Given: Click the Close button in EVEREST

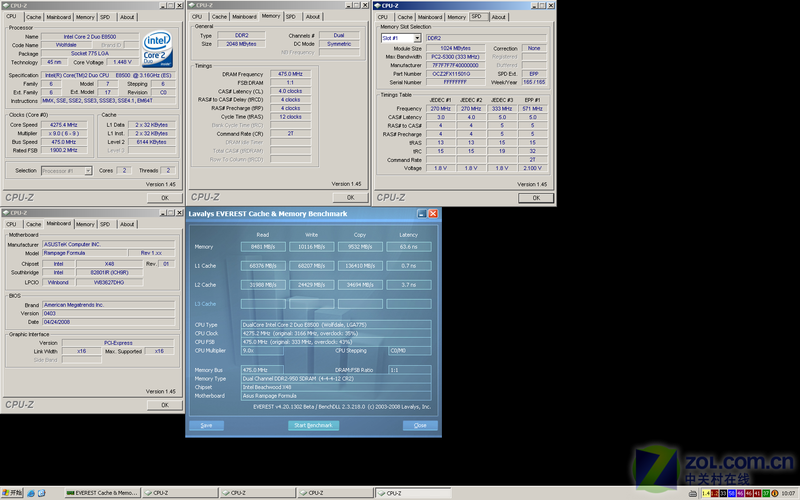Looking at the screenshot, I should 420,425.
